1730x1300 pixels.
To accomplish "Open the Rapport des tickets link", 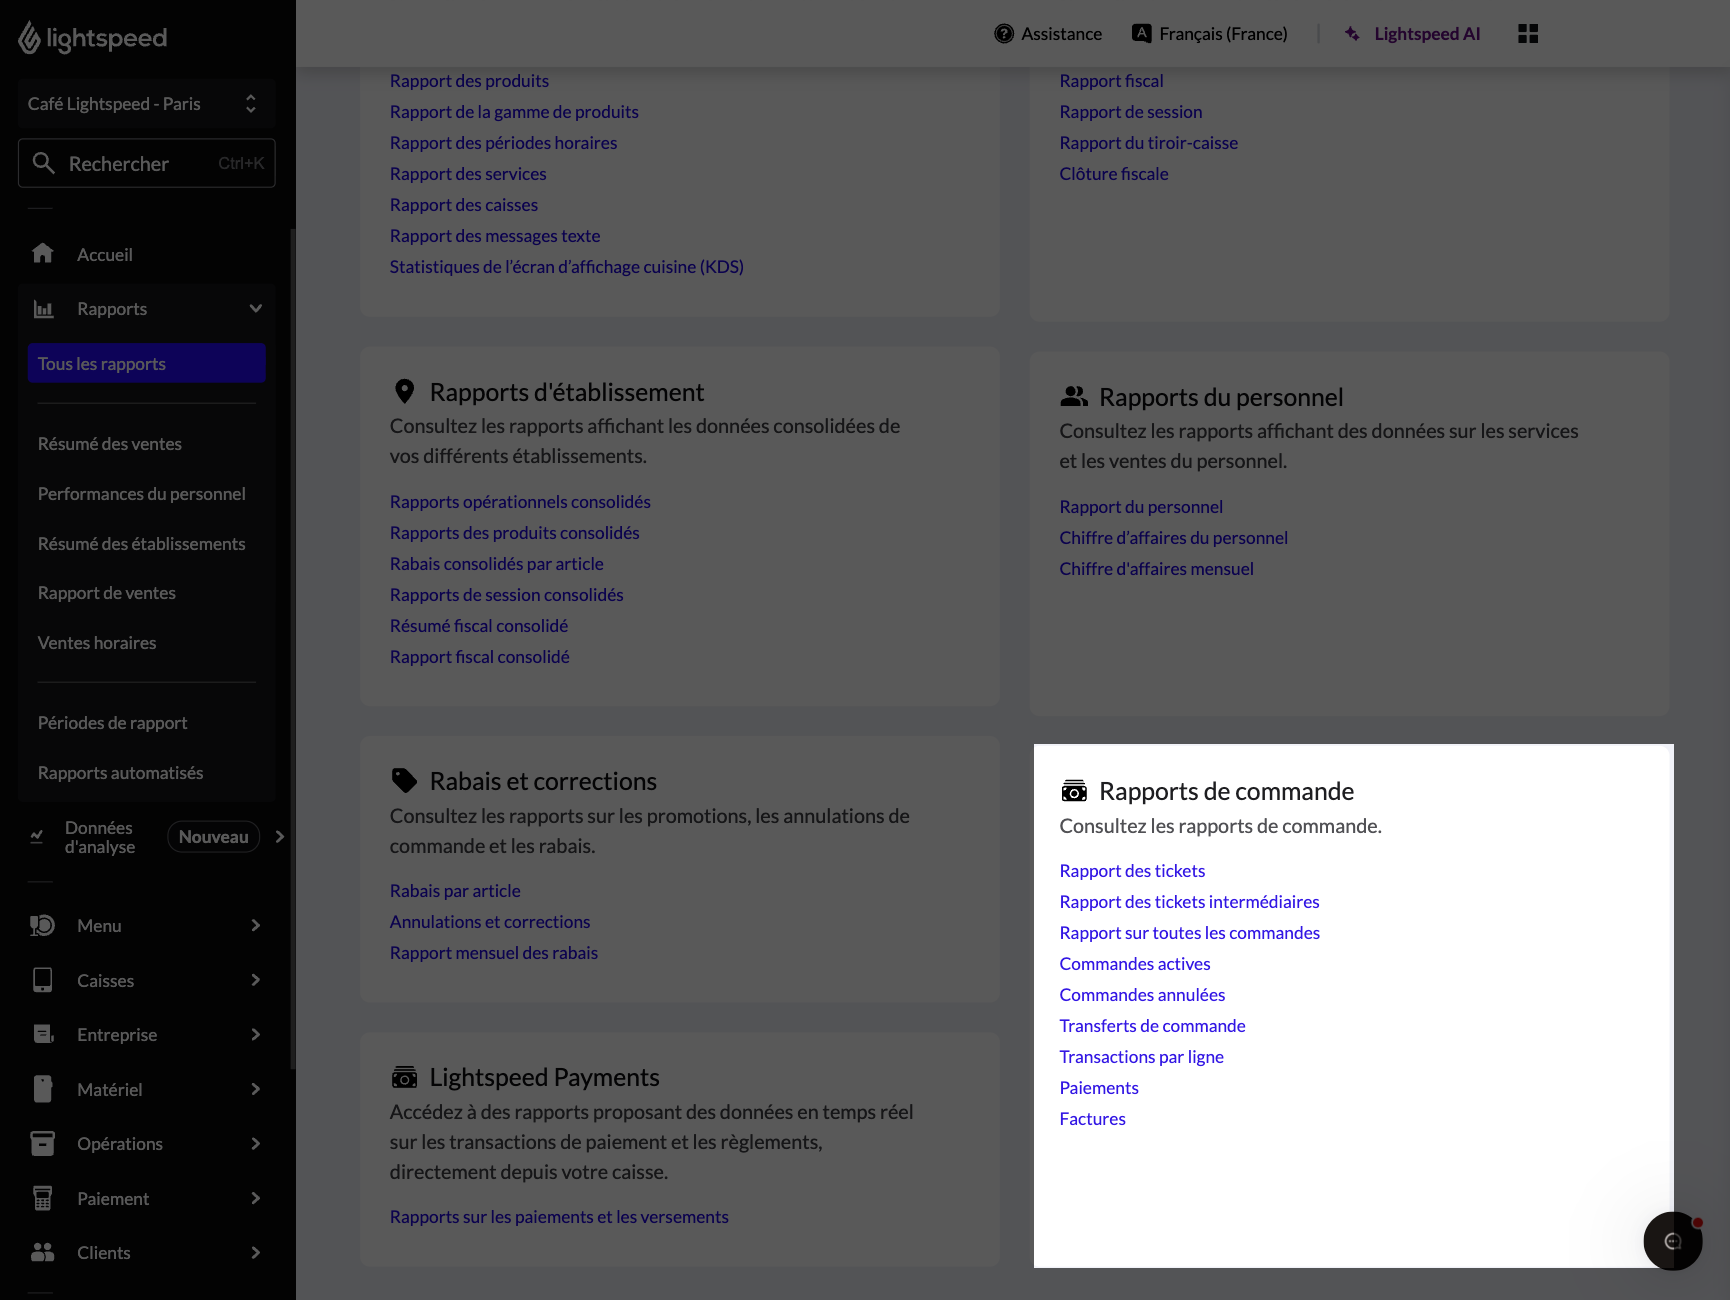I will tap(1132, 870).
